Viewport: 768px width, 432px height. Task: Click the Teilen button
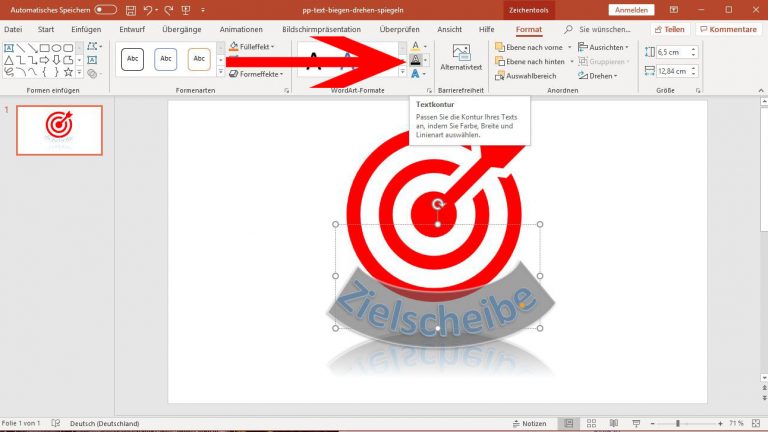click(x=668, y=30)
